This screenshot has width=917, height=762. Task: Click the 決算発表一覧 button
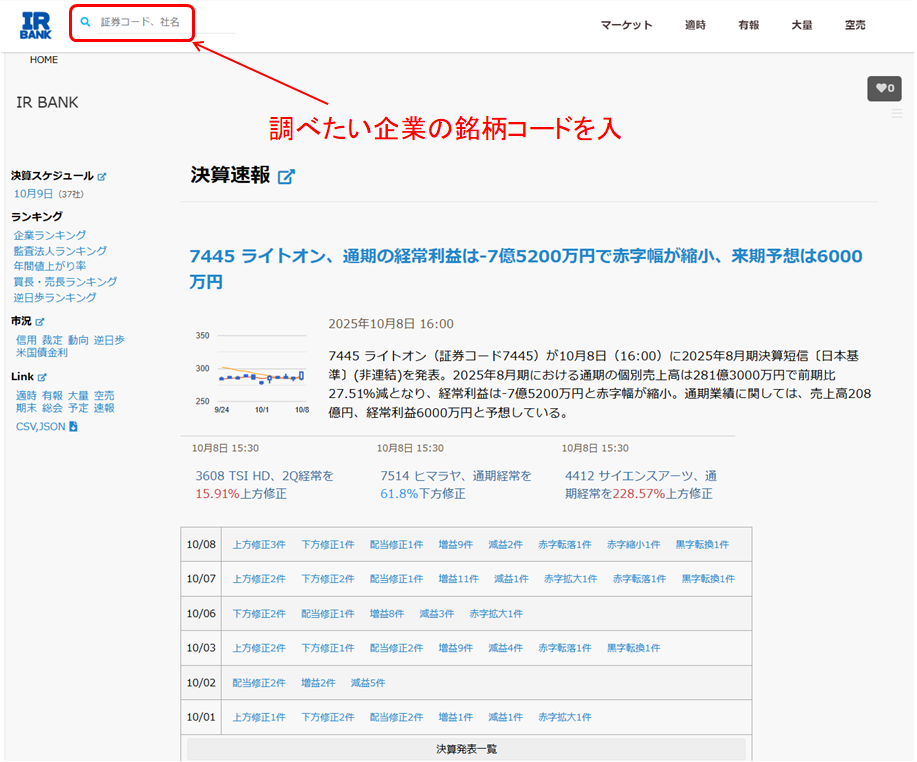[x=466, y=749]
